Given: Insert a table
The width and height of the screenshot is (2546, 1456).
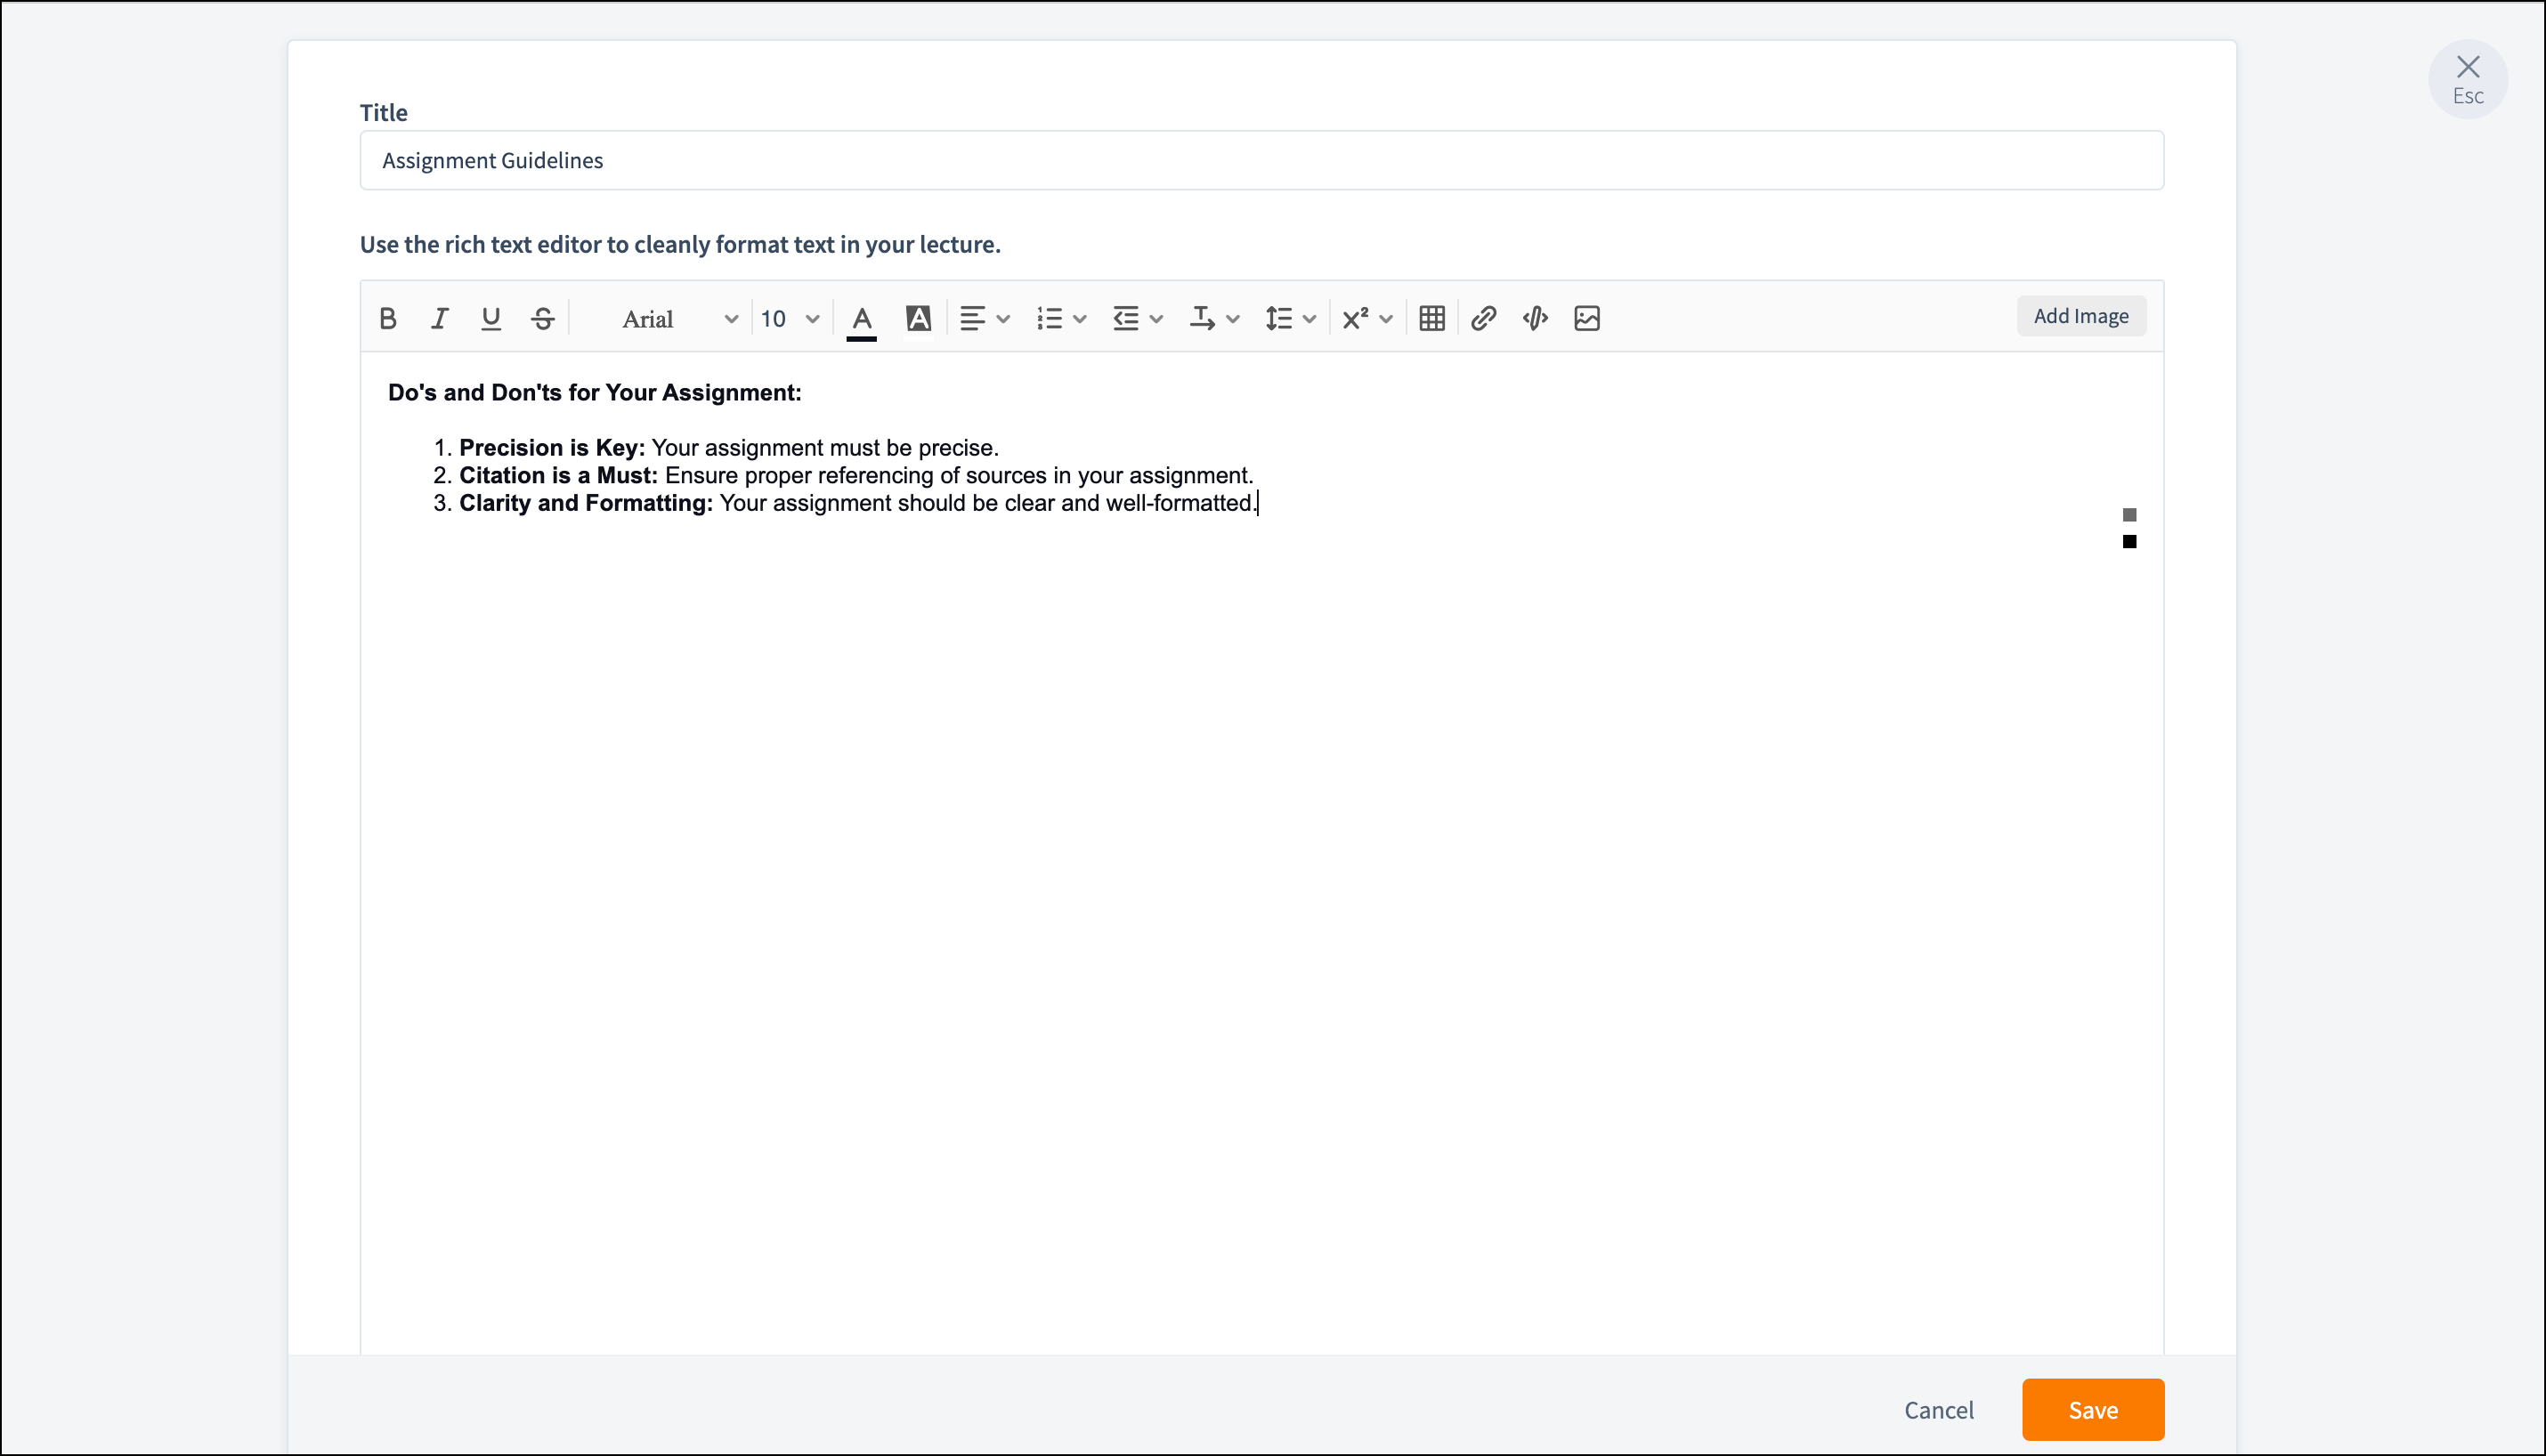Looking at the screenshot, I should (x=1431, y=319).
